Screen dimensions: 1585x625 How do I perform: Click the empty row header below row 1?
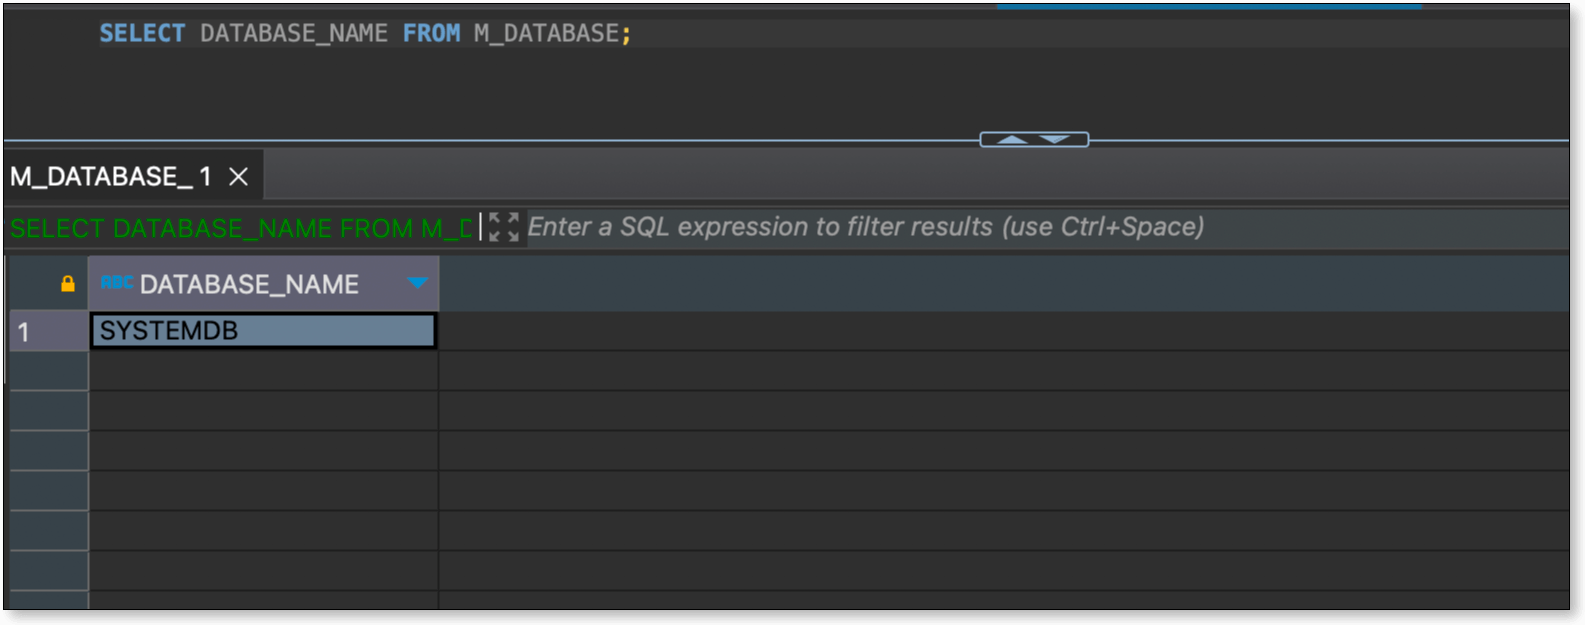click(x=48, y=370)
